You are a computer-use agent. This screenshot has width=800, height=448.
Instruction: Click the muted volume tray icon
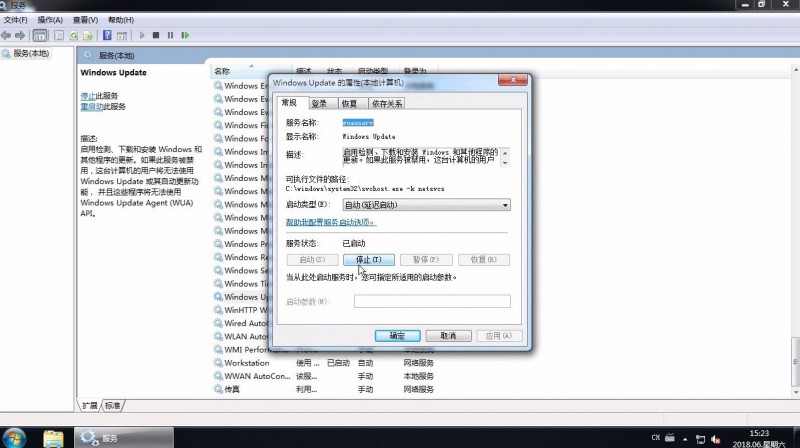coord(715,439)
